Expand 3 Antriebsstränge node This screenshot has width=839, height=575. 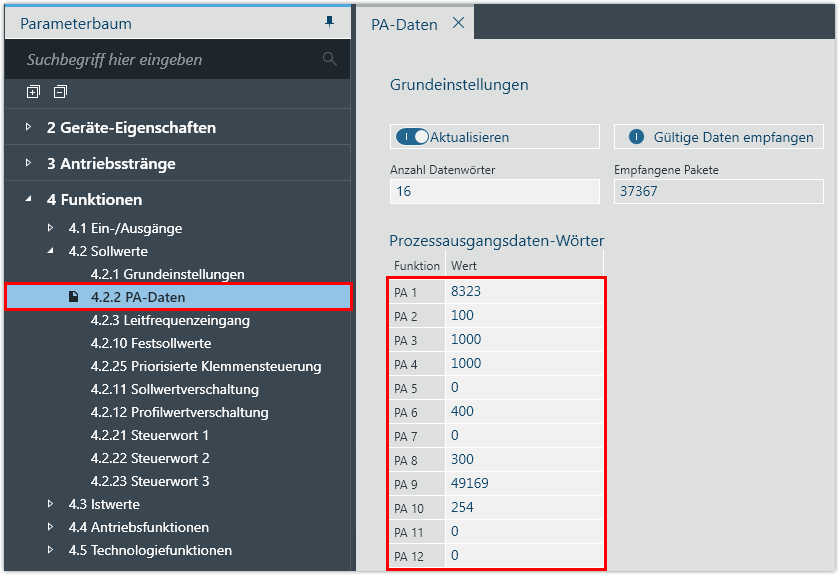(29, 164)
